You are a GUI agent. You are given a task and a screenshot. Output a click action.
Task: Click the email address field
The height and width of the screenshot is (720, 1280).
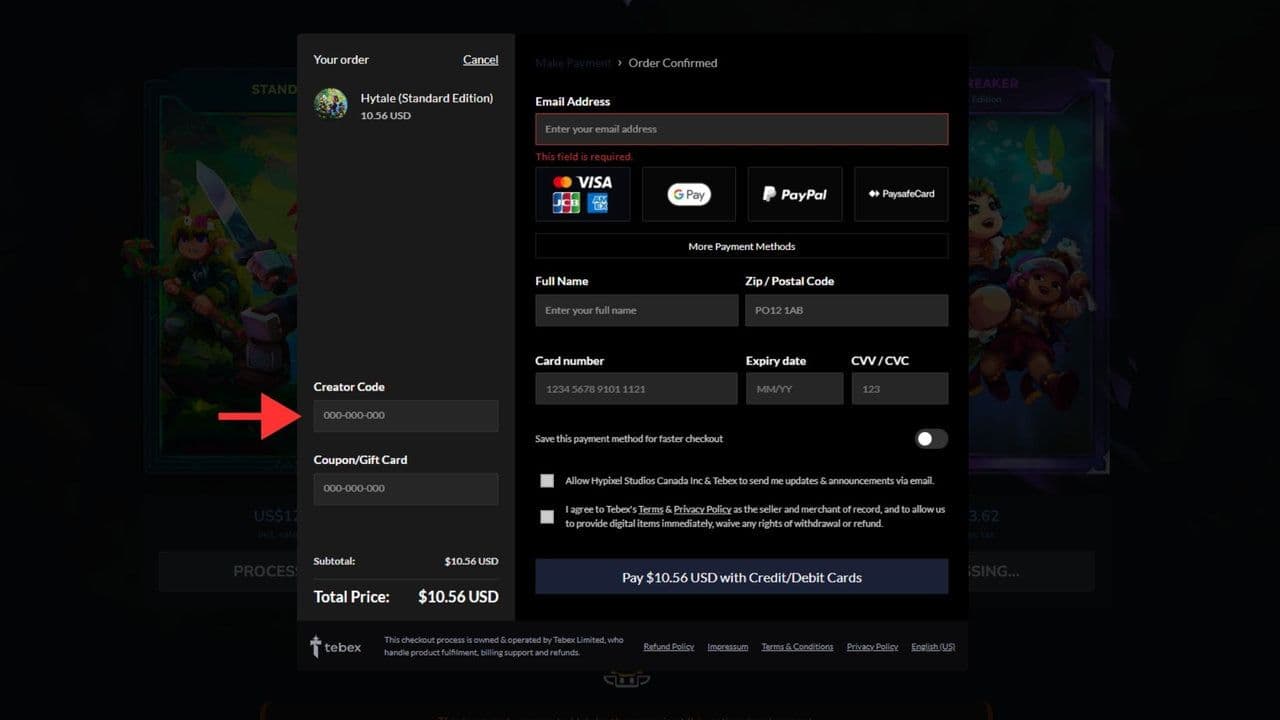pyautogui.click(x=741, y=129)
